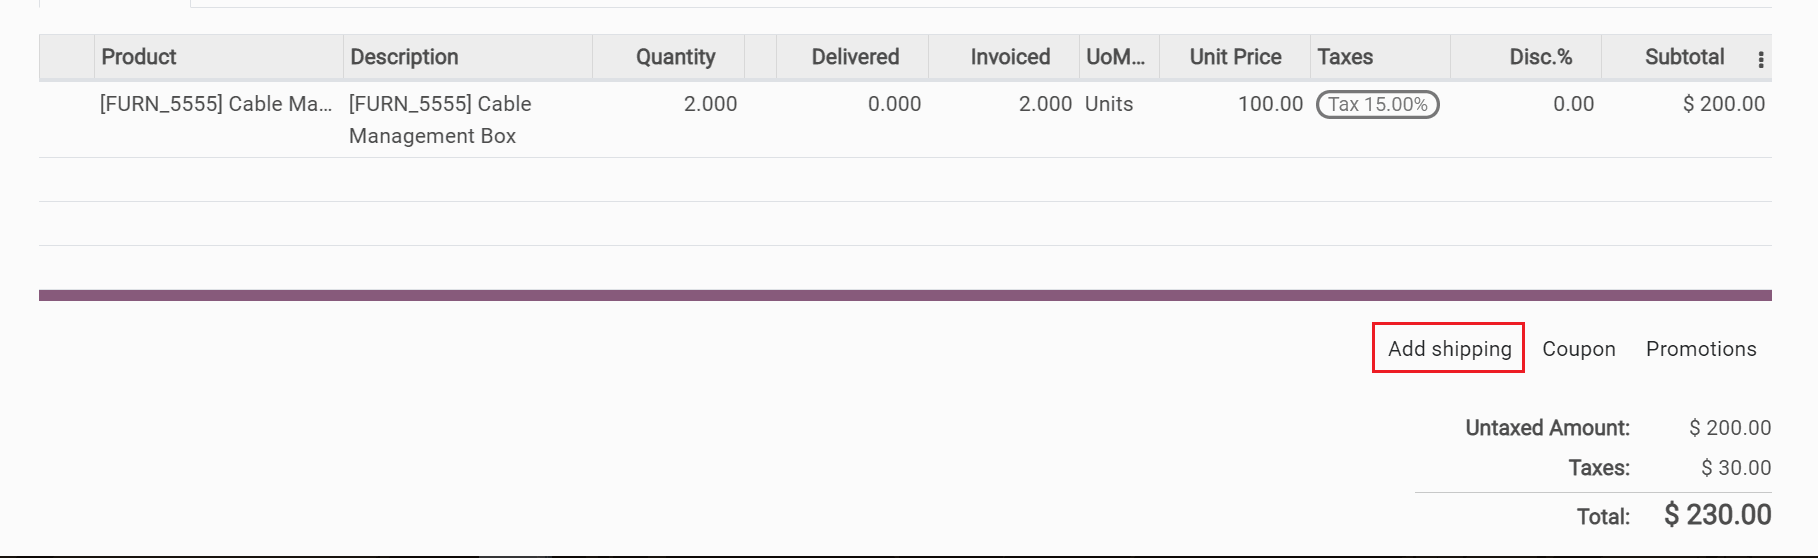Edit the 100.00 unit price cell
The image size is (1818, 558).
tap(1270, 104)
